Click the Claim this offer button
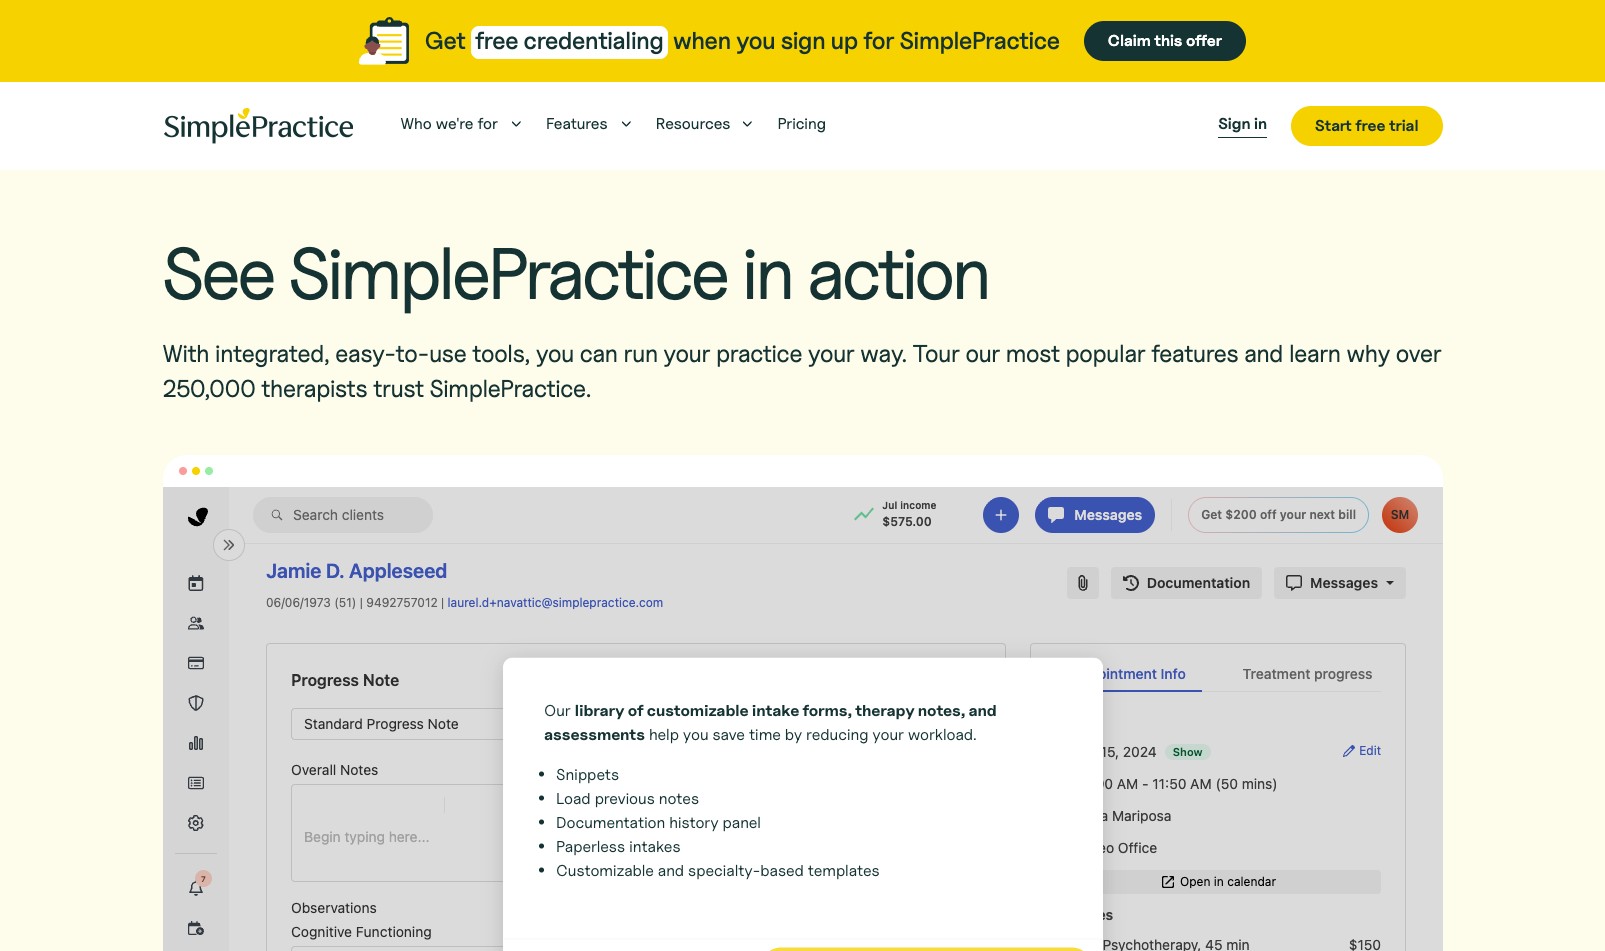This screenshot has width=1605, height=951. click(1164, 41)
